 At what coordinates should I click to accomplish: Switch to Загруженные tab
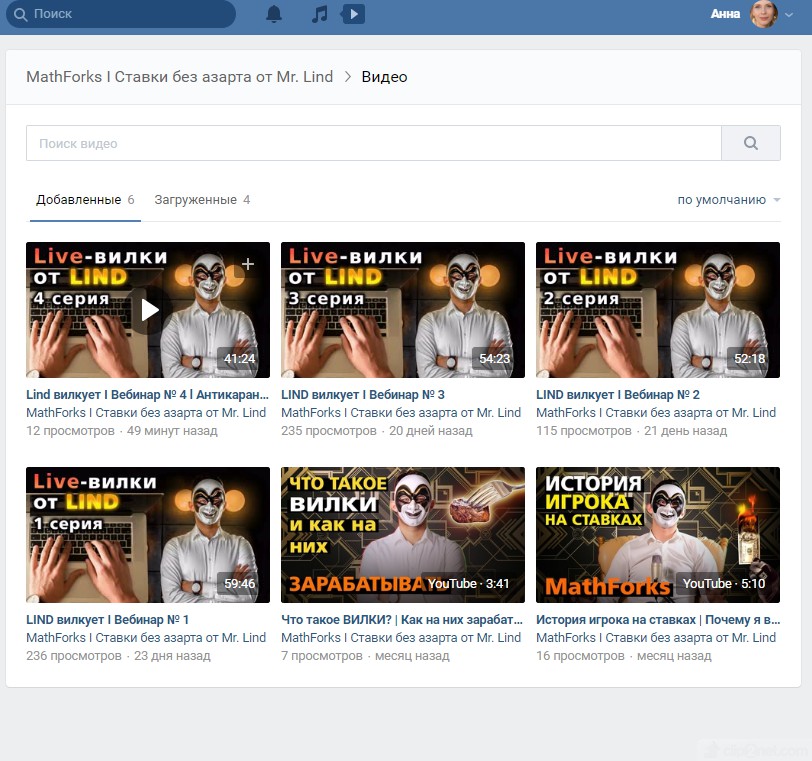(202, 200)
